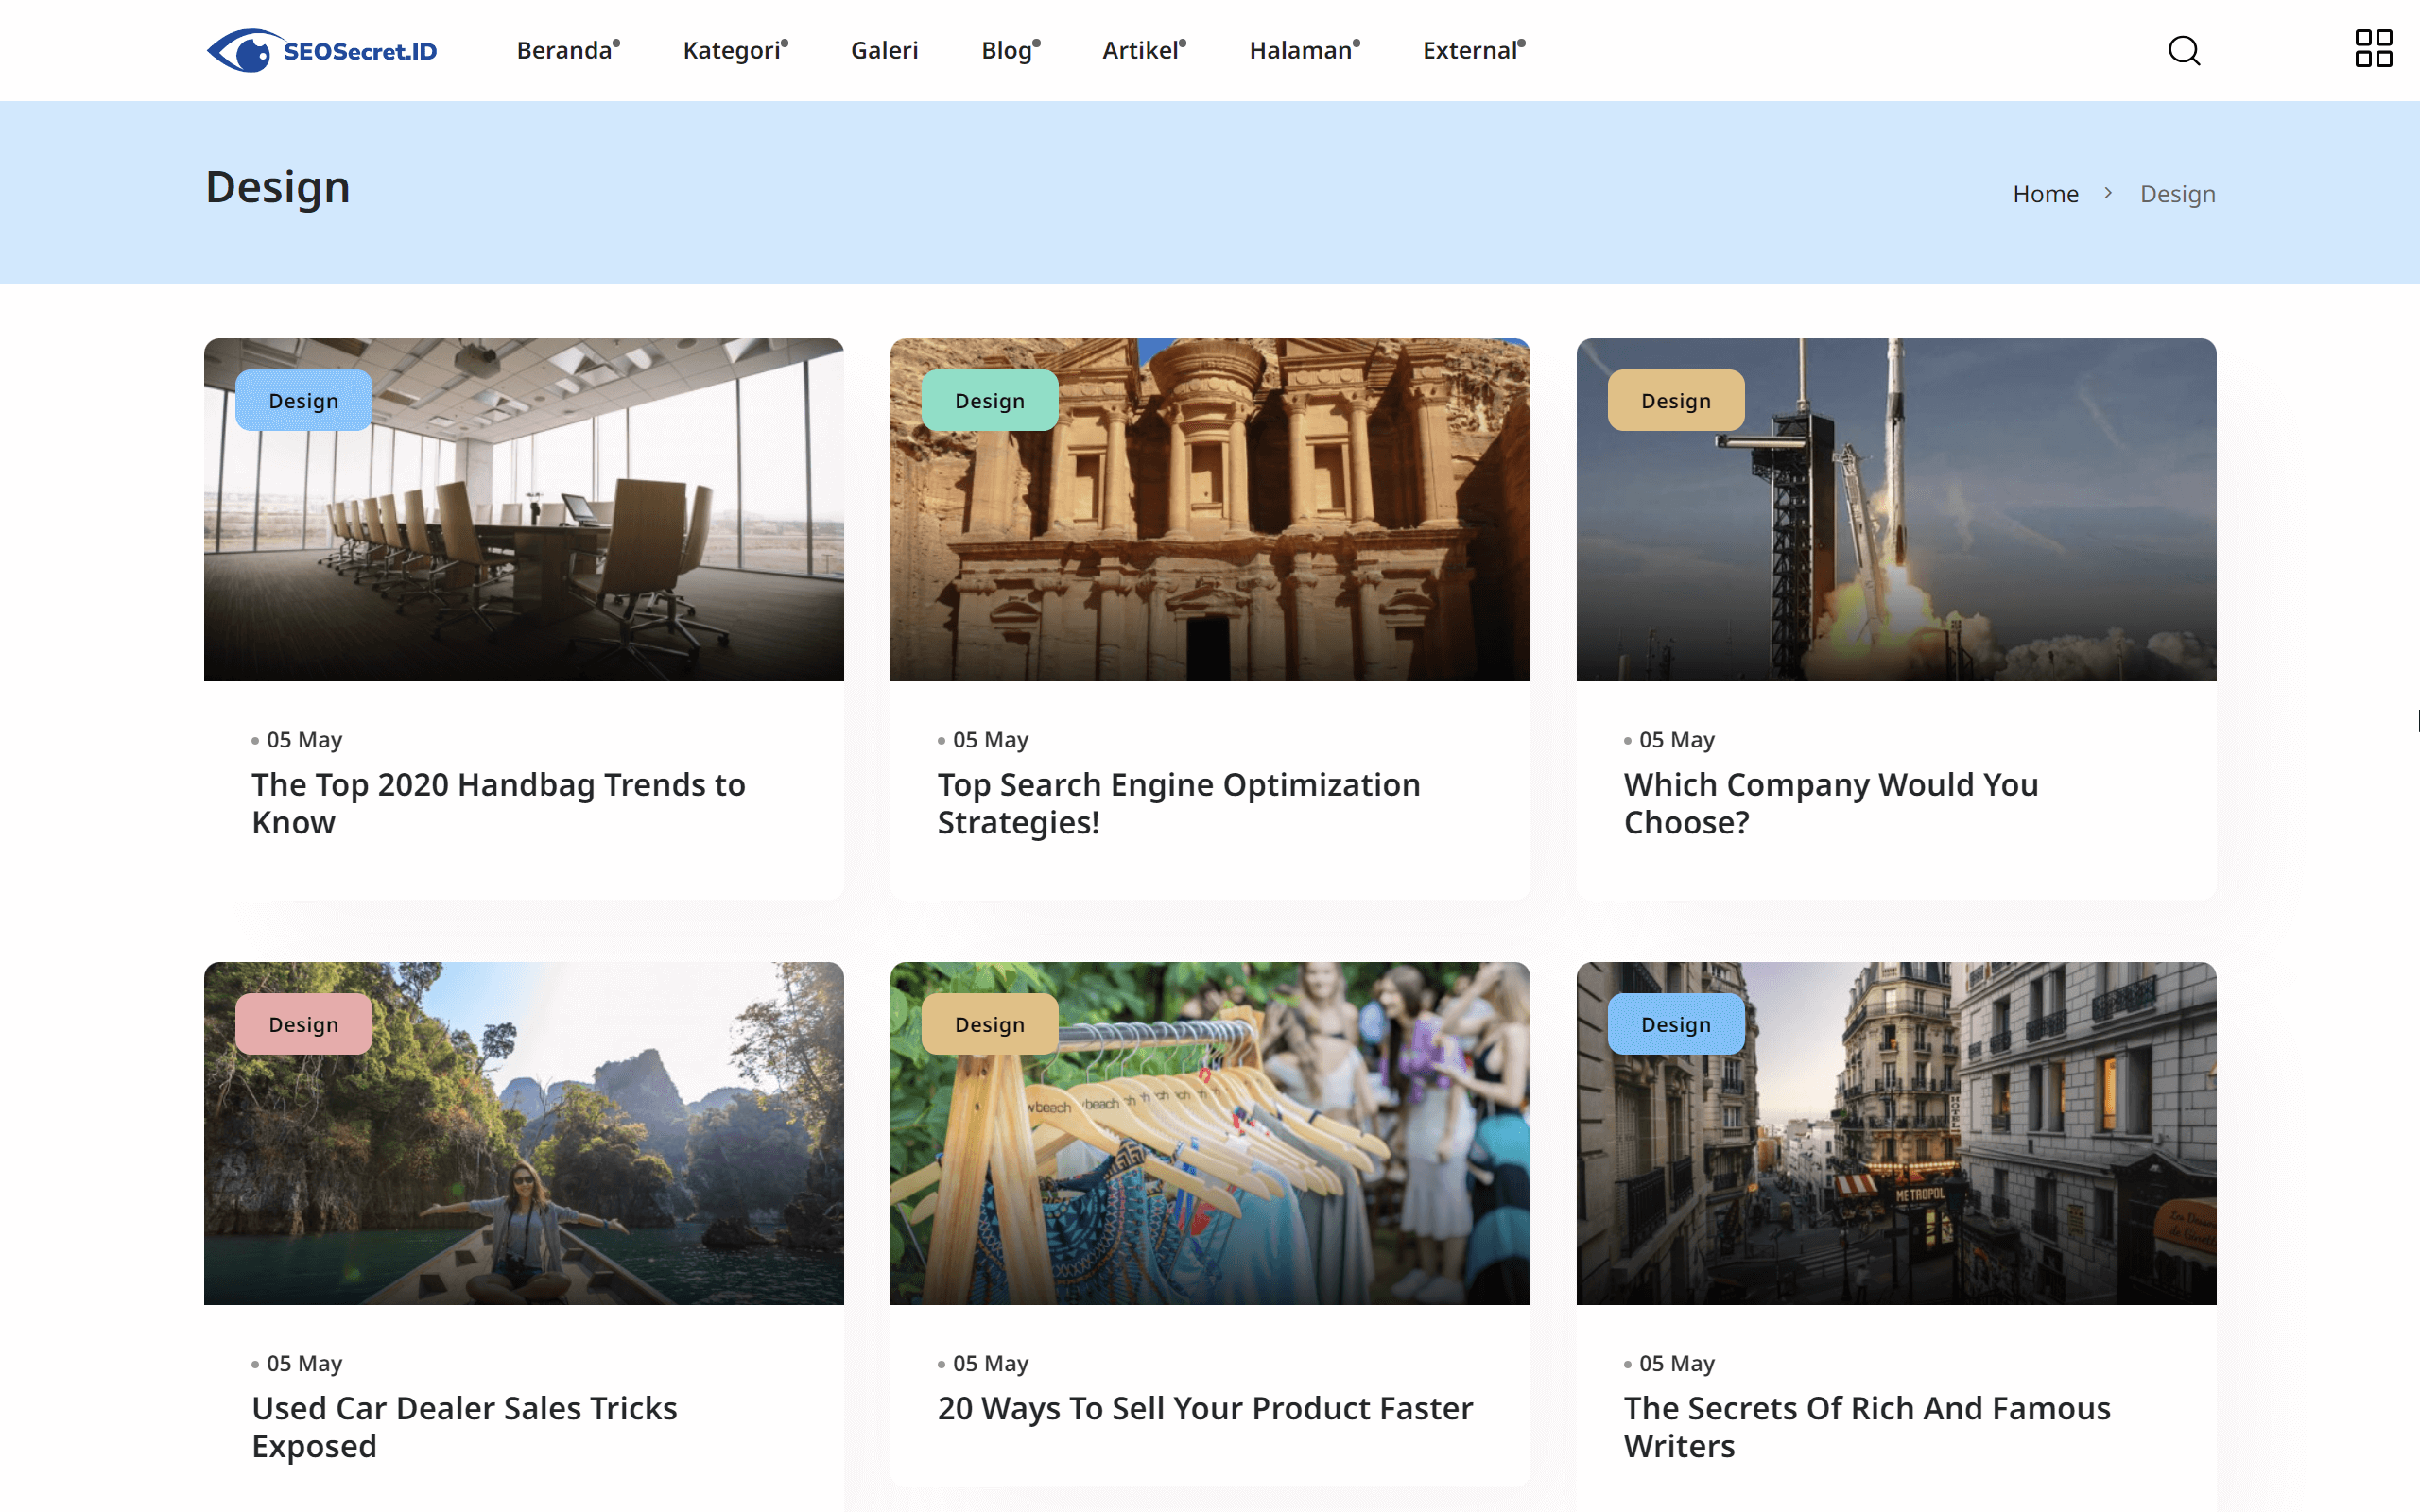Open the post titled Top Search Engine Optimization Strategies!

point(1178,803)
